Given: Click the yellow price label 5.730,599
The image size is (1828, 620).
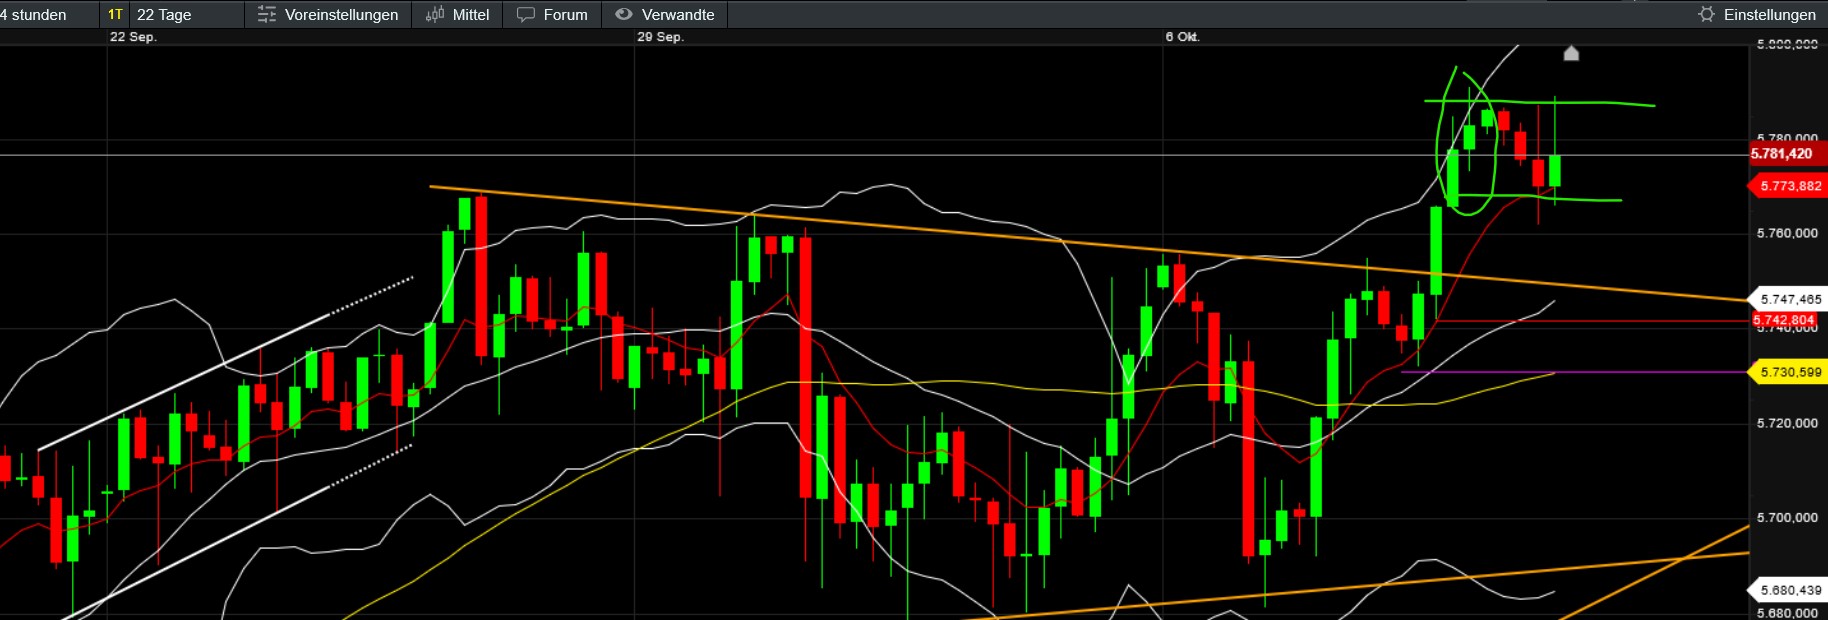Looking at the screenshot, I should pyautogui.click(x=1790, y=372).
